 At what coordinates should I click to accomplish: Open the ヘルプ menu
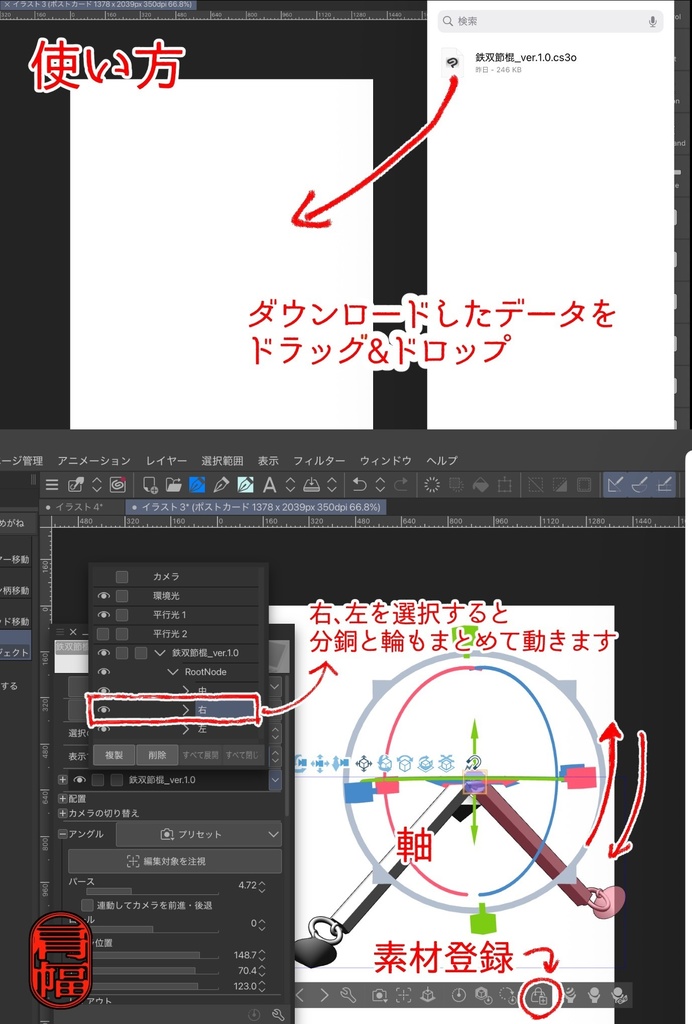[x=442, y=461]
